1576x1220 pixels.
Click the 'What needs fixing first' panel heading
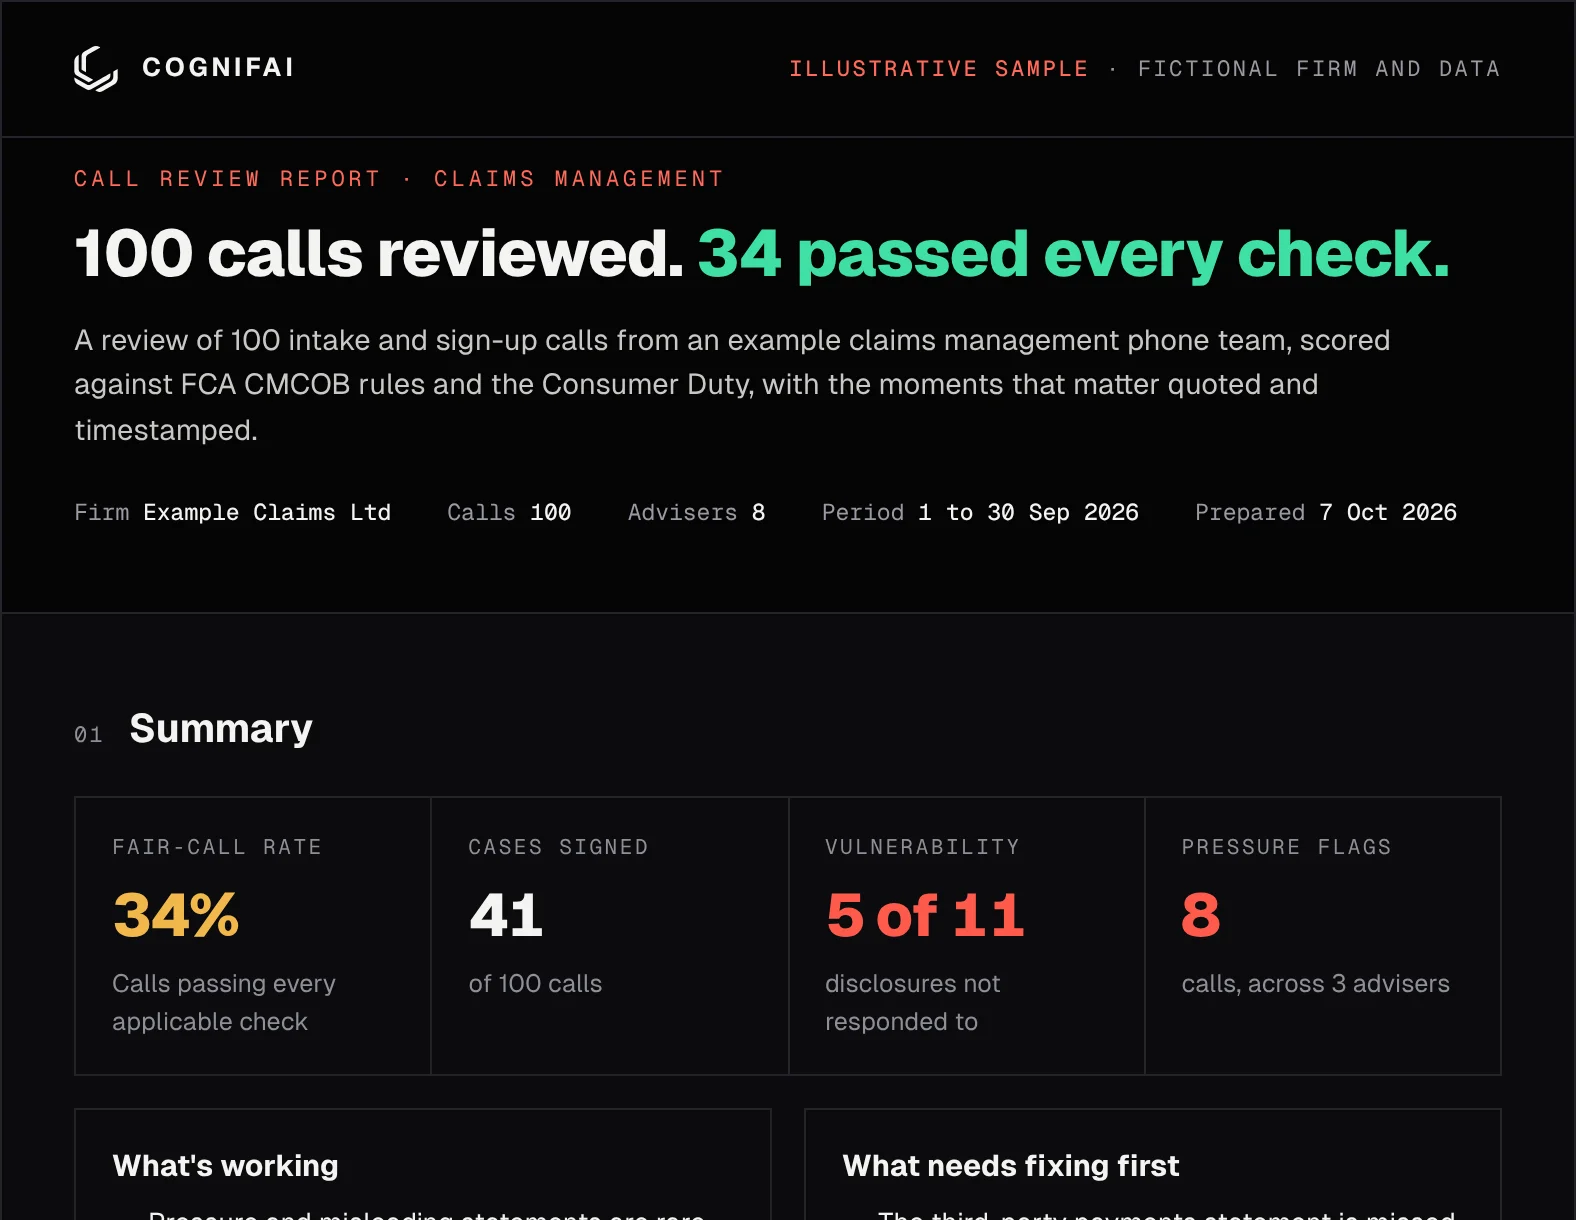pos(1011,1166)
